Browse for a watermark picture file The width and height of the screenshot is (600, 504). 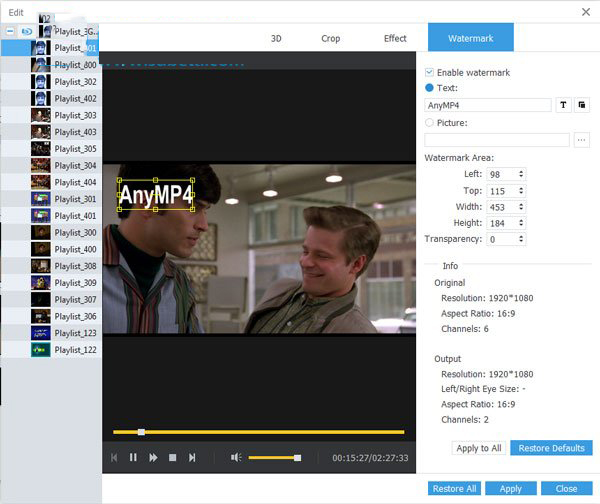point(582,140)
